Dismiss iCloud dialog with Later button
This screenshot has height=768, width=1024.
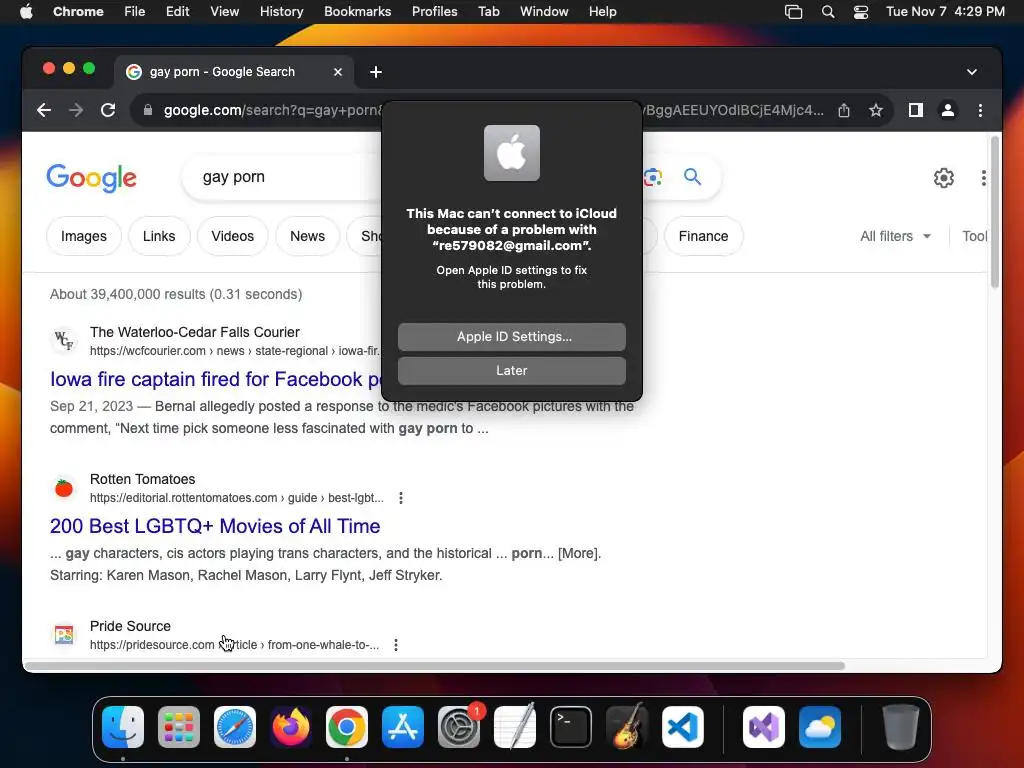pos(511,370)
